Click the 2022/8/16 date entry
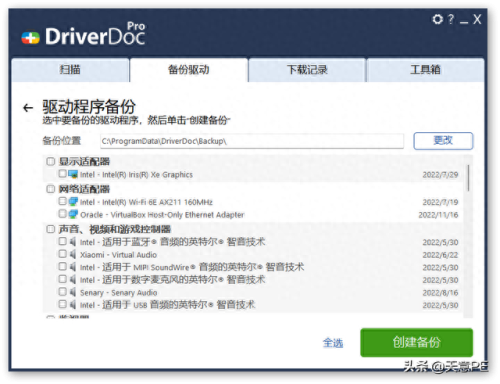The height and width of the screenshot is (384, 500). [x=440, y=293]
